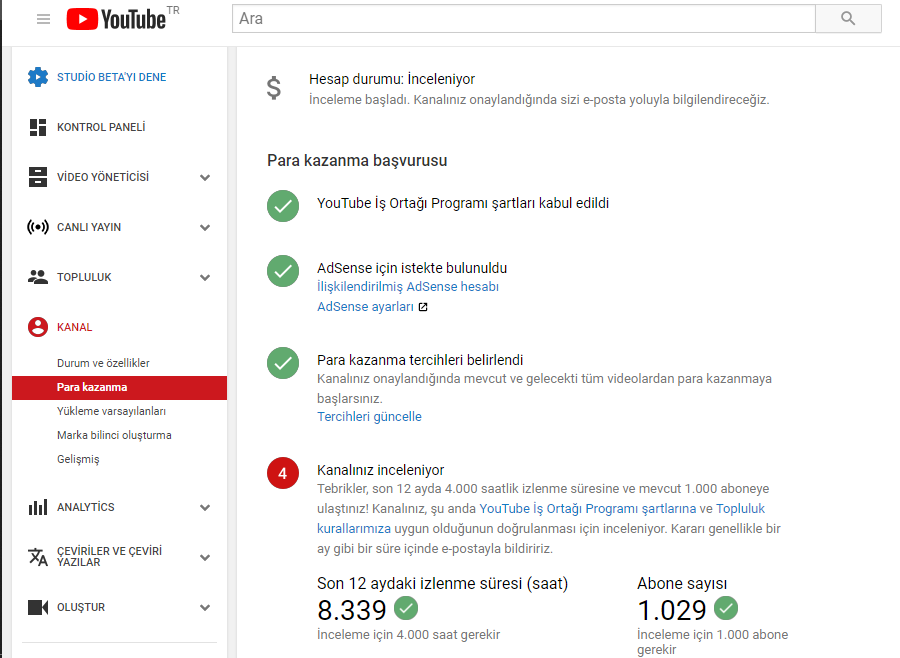The height and width of the screenshot is (658, 900).
Task: Click the Kontrol Paneli dashboard icon
Action: tap(38, 127)
